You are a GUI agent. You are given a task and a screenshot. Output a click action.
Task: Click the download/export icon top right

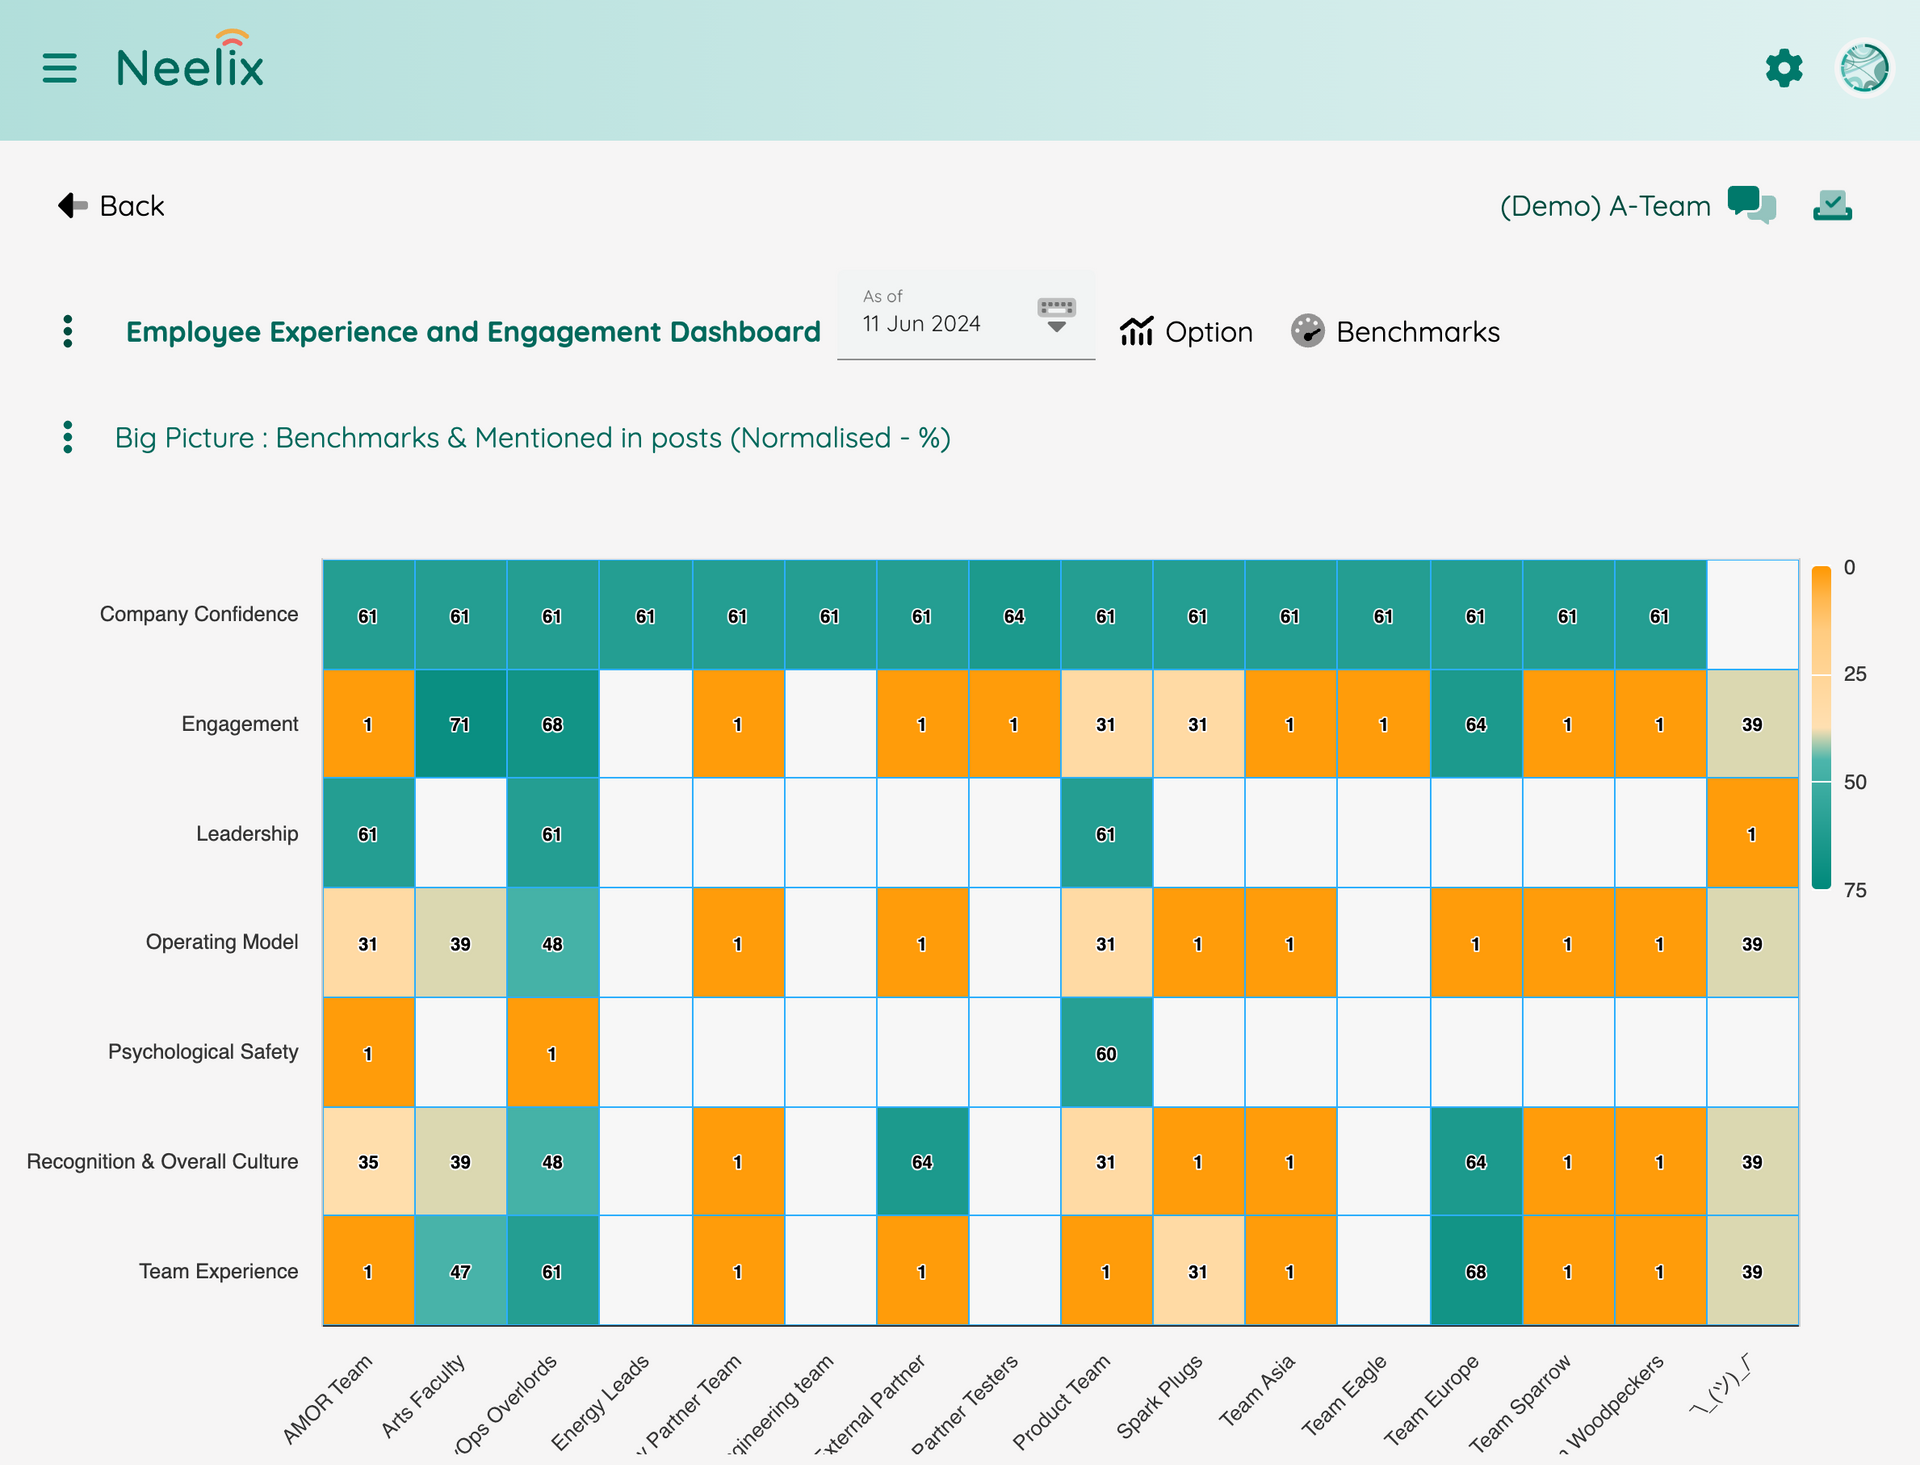point(1832,206)
